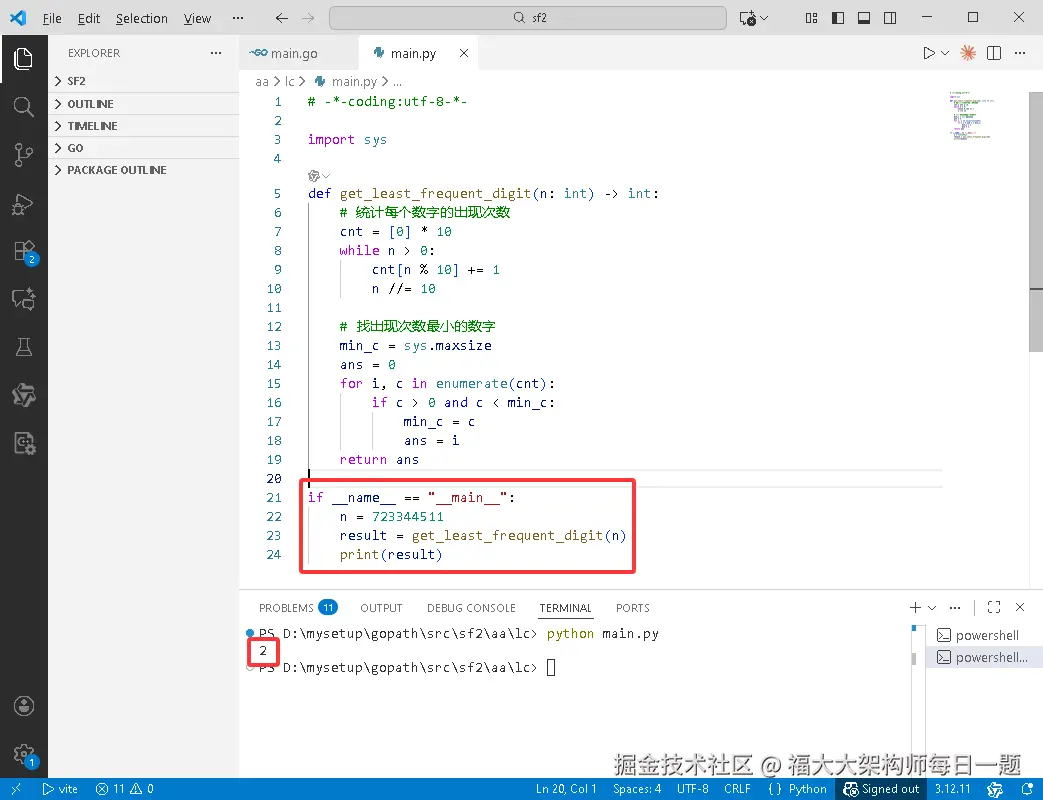1043x800 pixels.
Task: Go forward with the right arrow
Action: [308, 18]
